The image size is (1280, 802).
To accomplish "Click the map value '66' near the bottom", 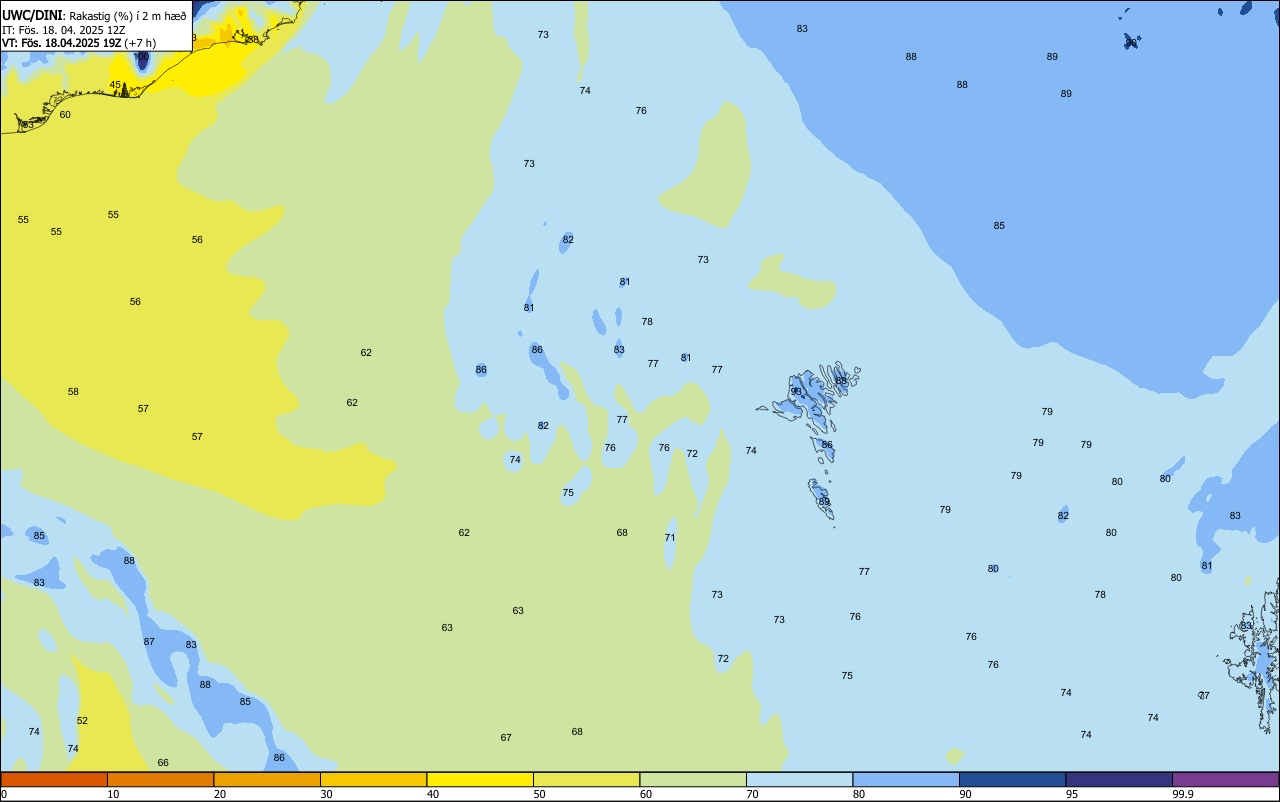I will coord(163,763).
